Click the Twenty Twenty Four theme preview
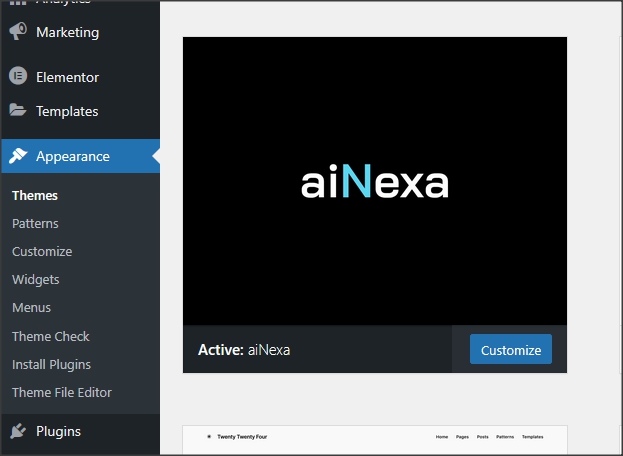Image resolution: width=623 pixels, height=456 pixels. (x=375, y=440)
